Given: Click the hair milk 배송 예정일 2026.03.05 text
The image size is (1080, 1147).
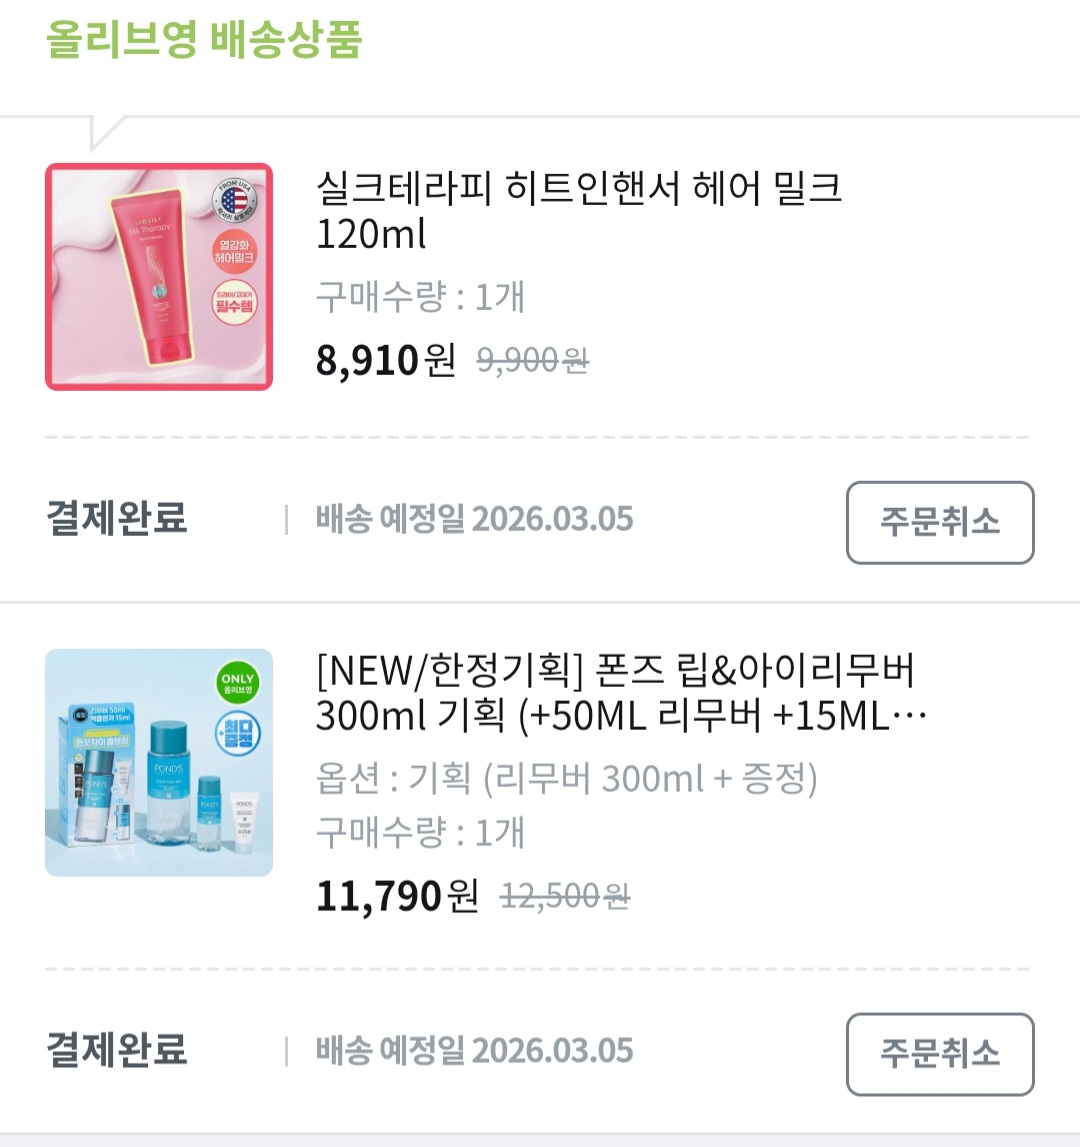Looking at the screenshot, I should (x=474, y=519).
